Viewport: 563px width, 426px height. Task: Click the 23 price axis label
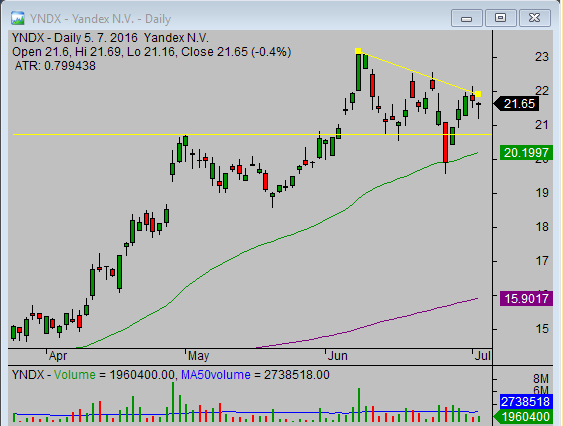pos(542,57)
